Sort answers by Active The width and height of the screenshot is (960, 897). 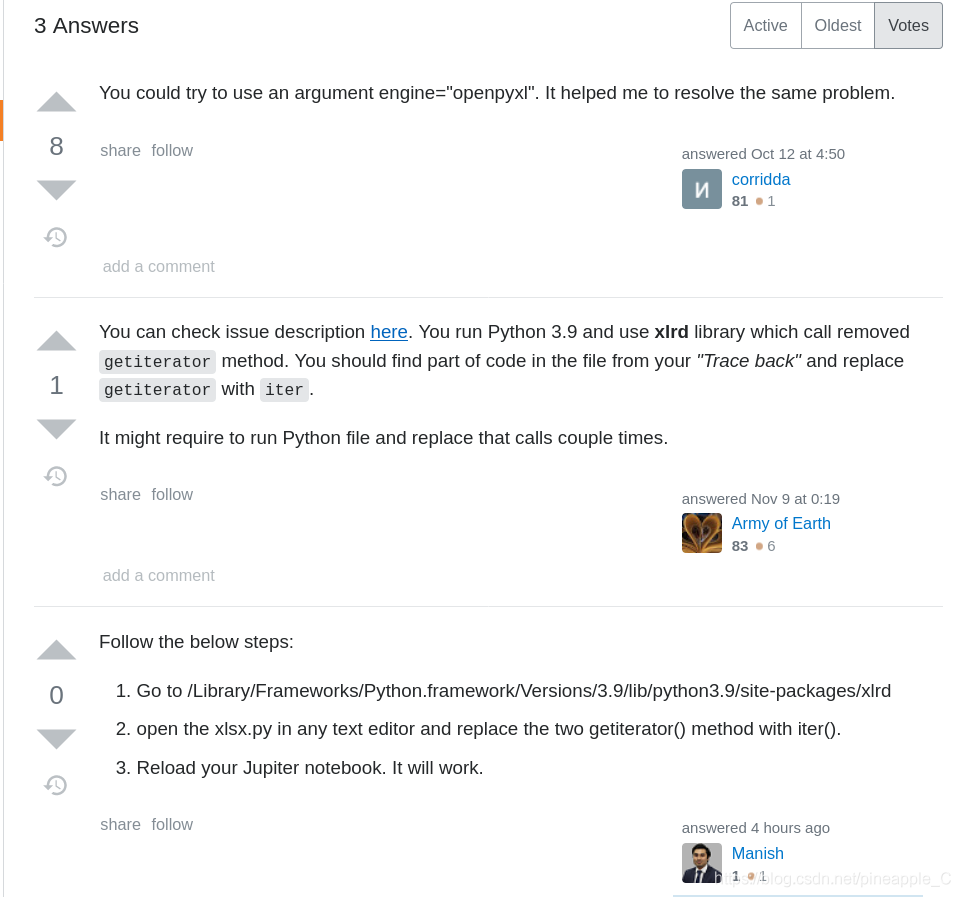[765, 25]
